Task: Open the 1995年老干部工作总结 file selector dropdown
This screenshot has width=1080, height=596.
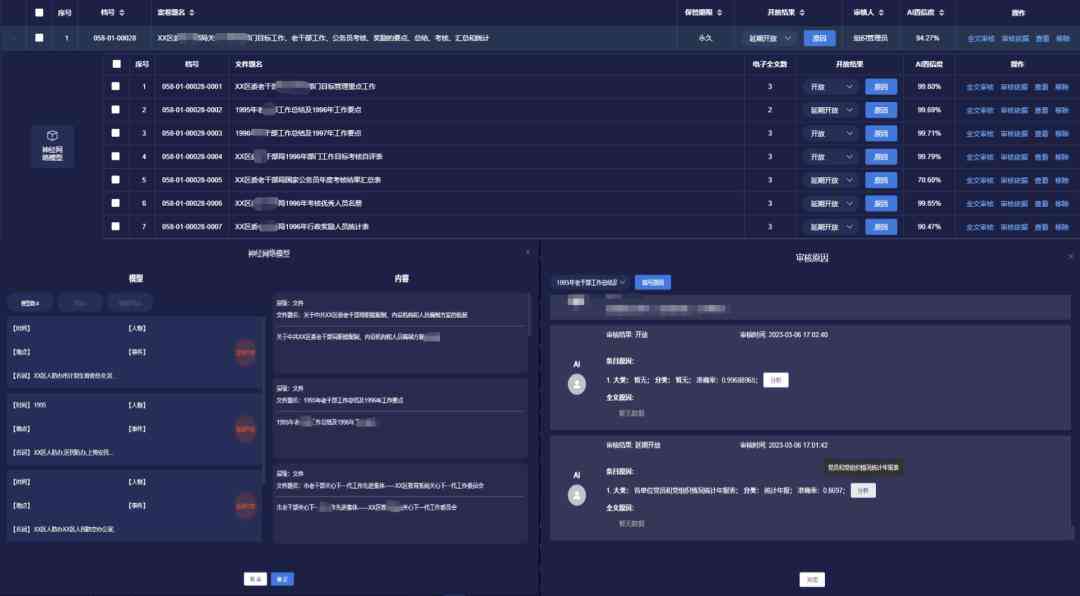Action: pyautogui.click(x=590, y=282)
